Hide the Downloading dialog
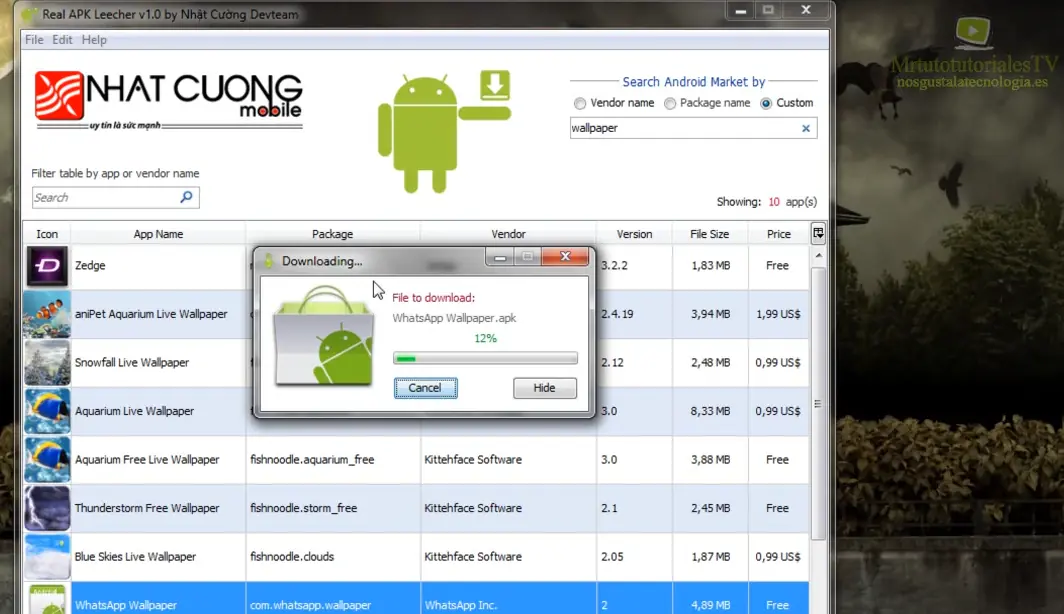This screenshot has width=1064, height=614. pyautogui.click(x=544, y=388)
